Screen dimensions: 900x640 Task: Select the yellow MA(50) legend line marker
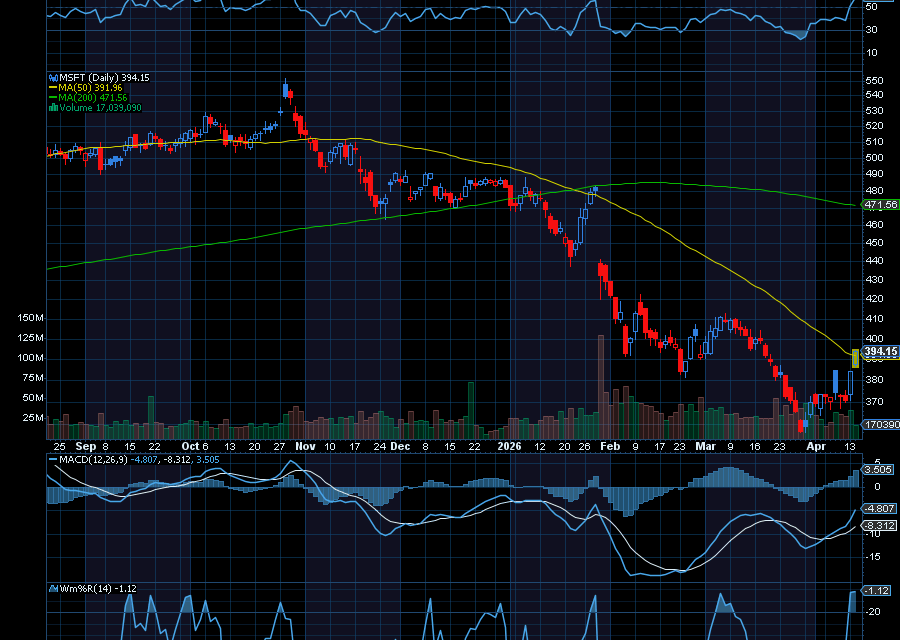(53, 87)
